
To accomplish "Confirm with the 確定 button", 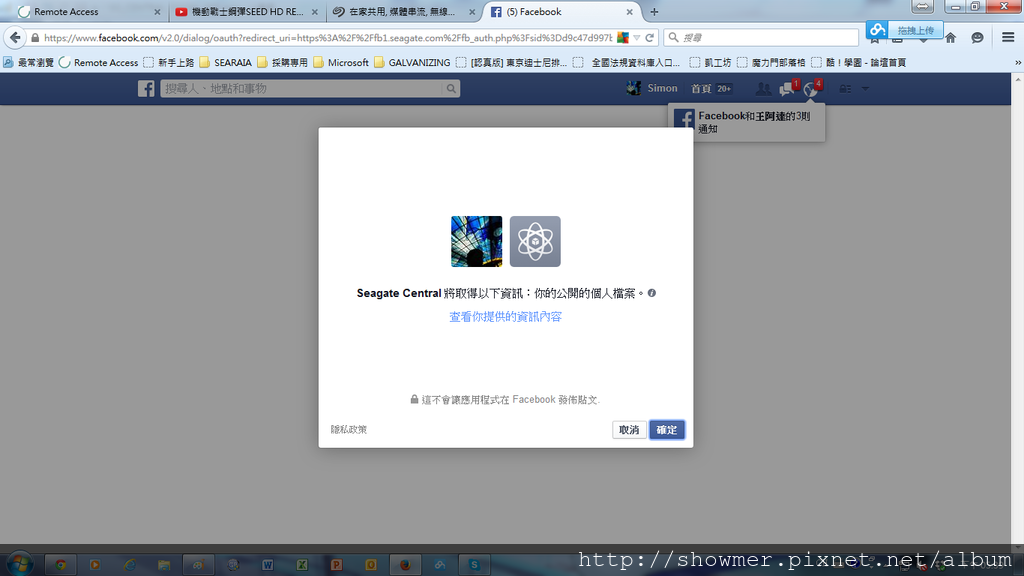I will [667, 430].
